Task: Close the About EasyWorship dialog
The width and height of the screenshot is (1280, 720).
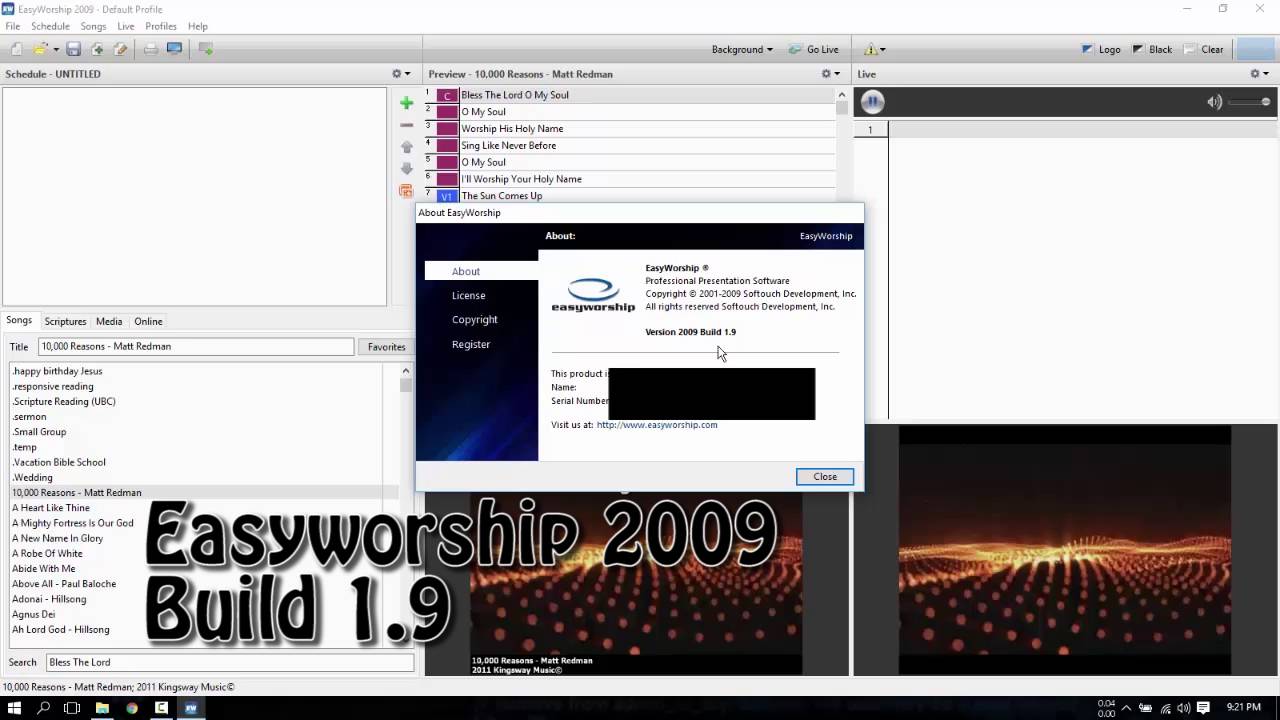Action: (x=825, y=476)
